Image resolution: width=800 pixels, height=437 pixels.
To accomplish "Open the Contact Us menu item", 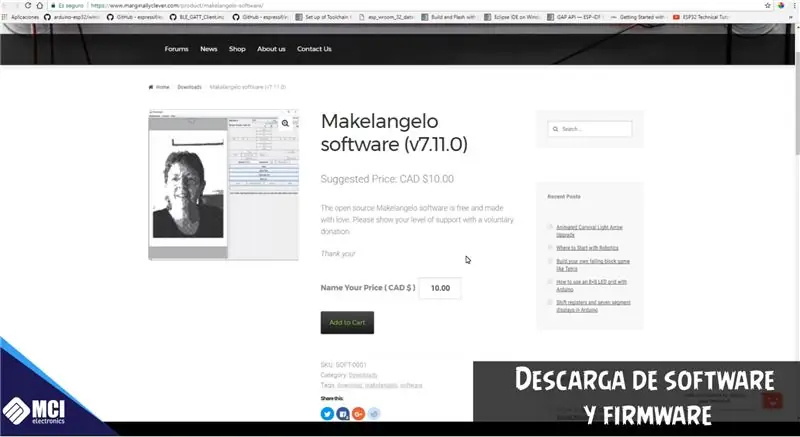I will pyautogui.click(x=314, y=49).
